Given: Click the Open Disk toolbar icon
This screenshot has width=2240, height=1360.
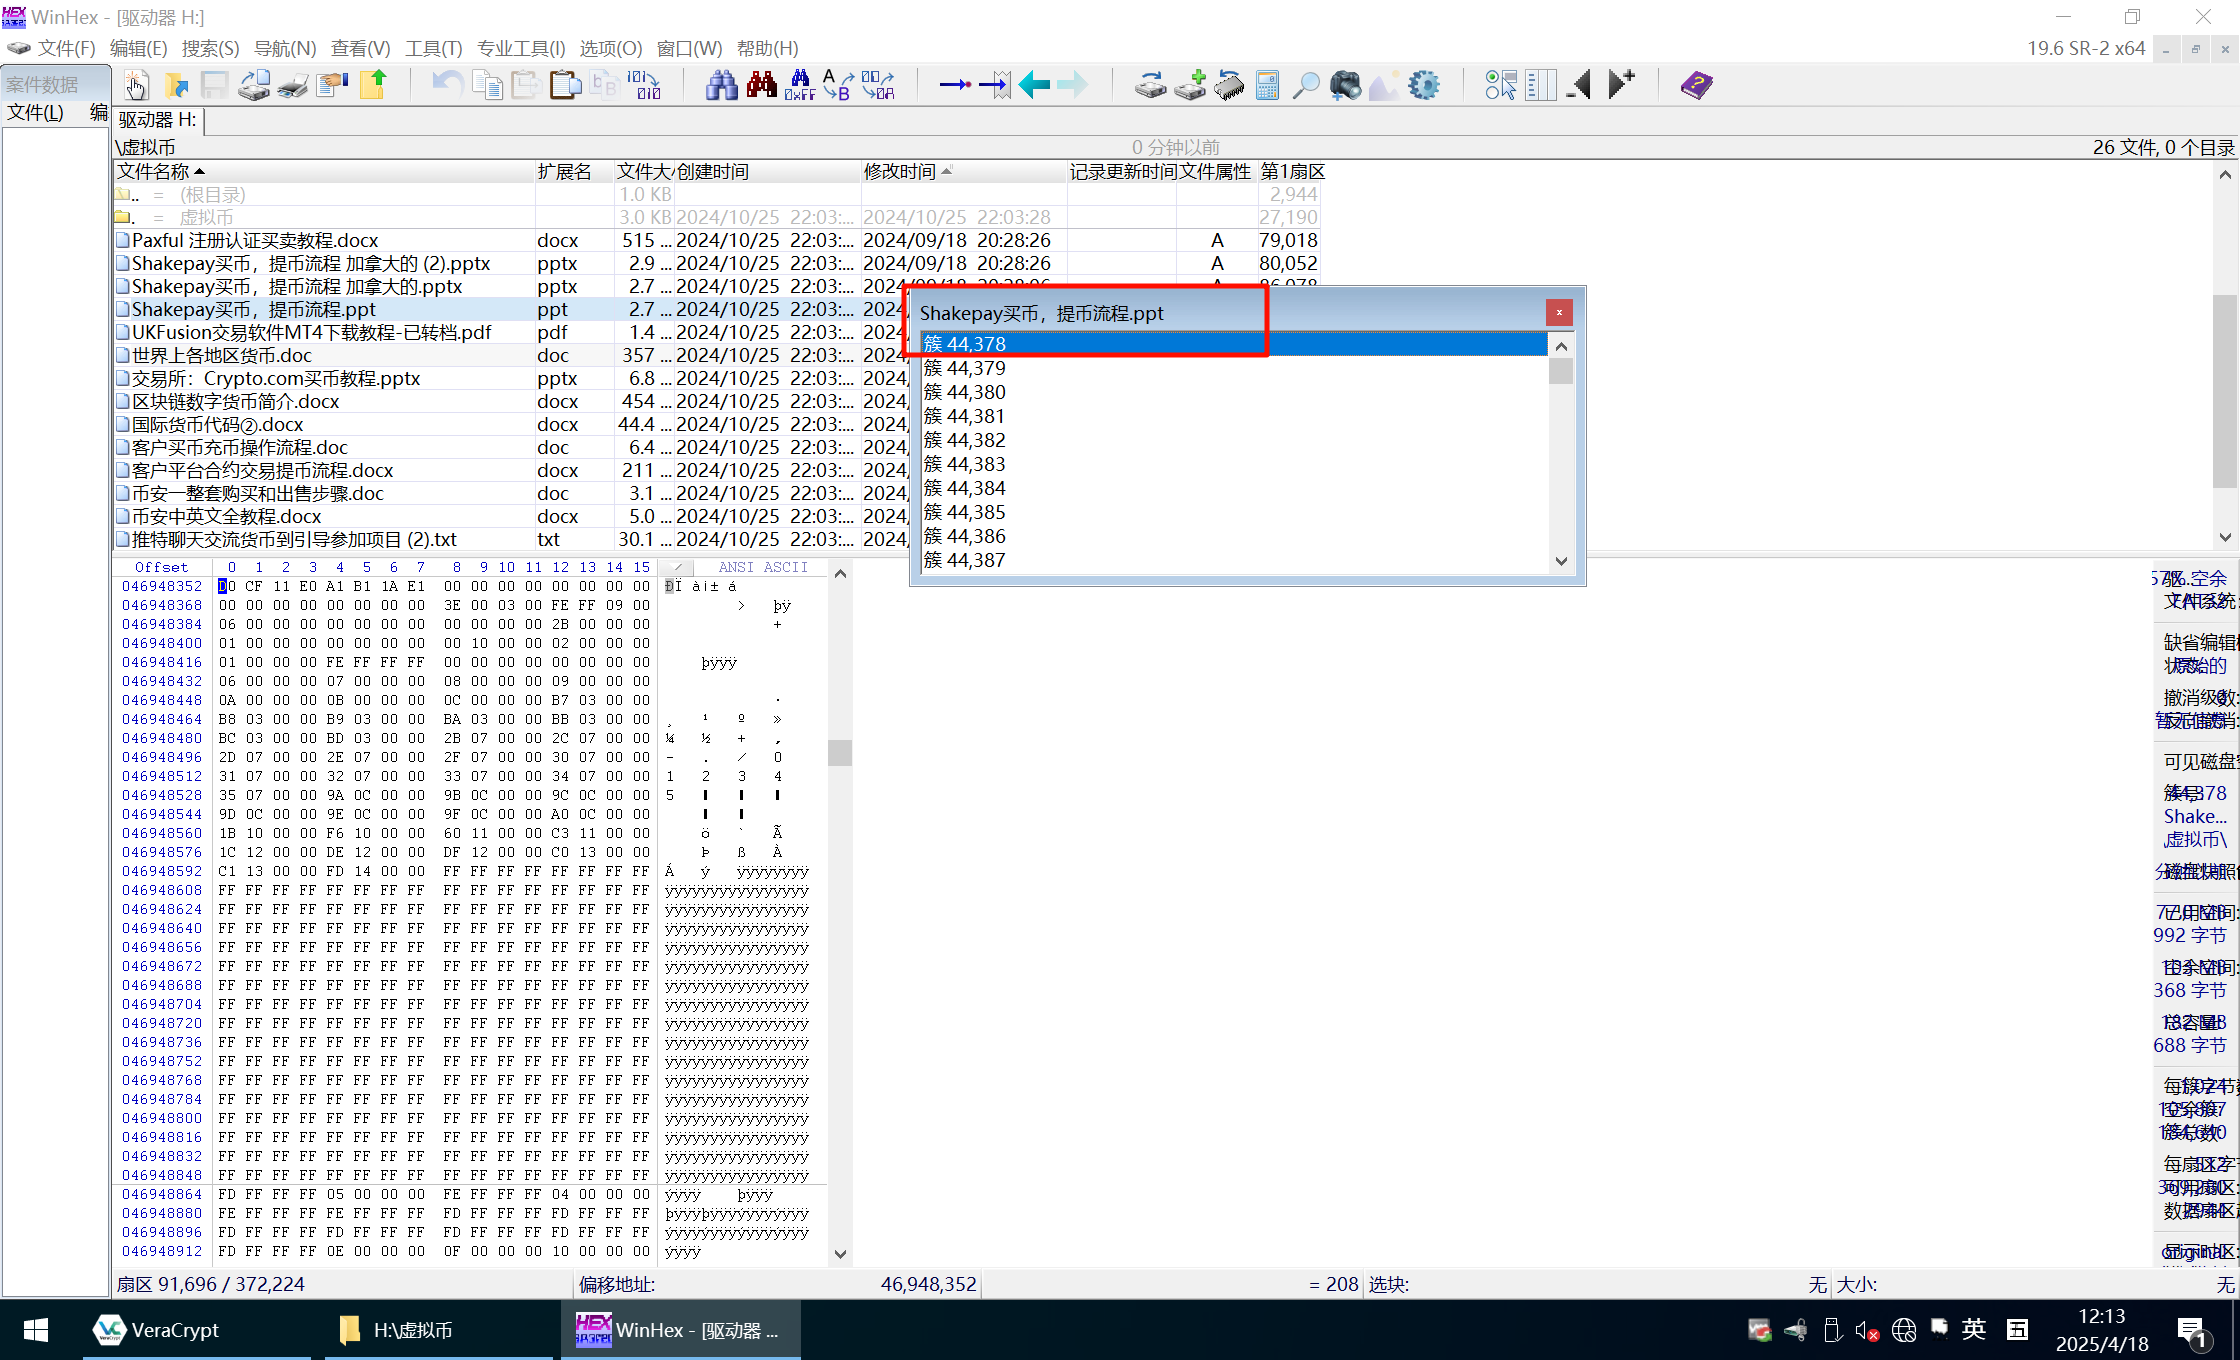Looking at the screenshot, I should (x=254, y=86).
